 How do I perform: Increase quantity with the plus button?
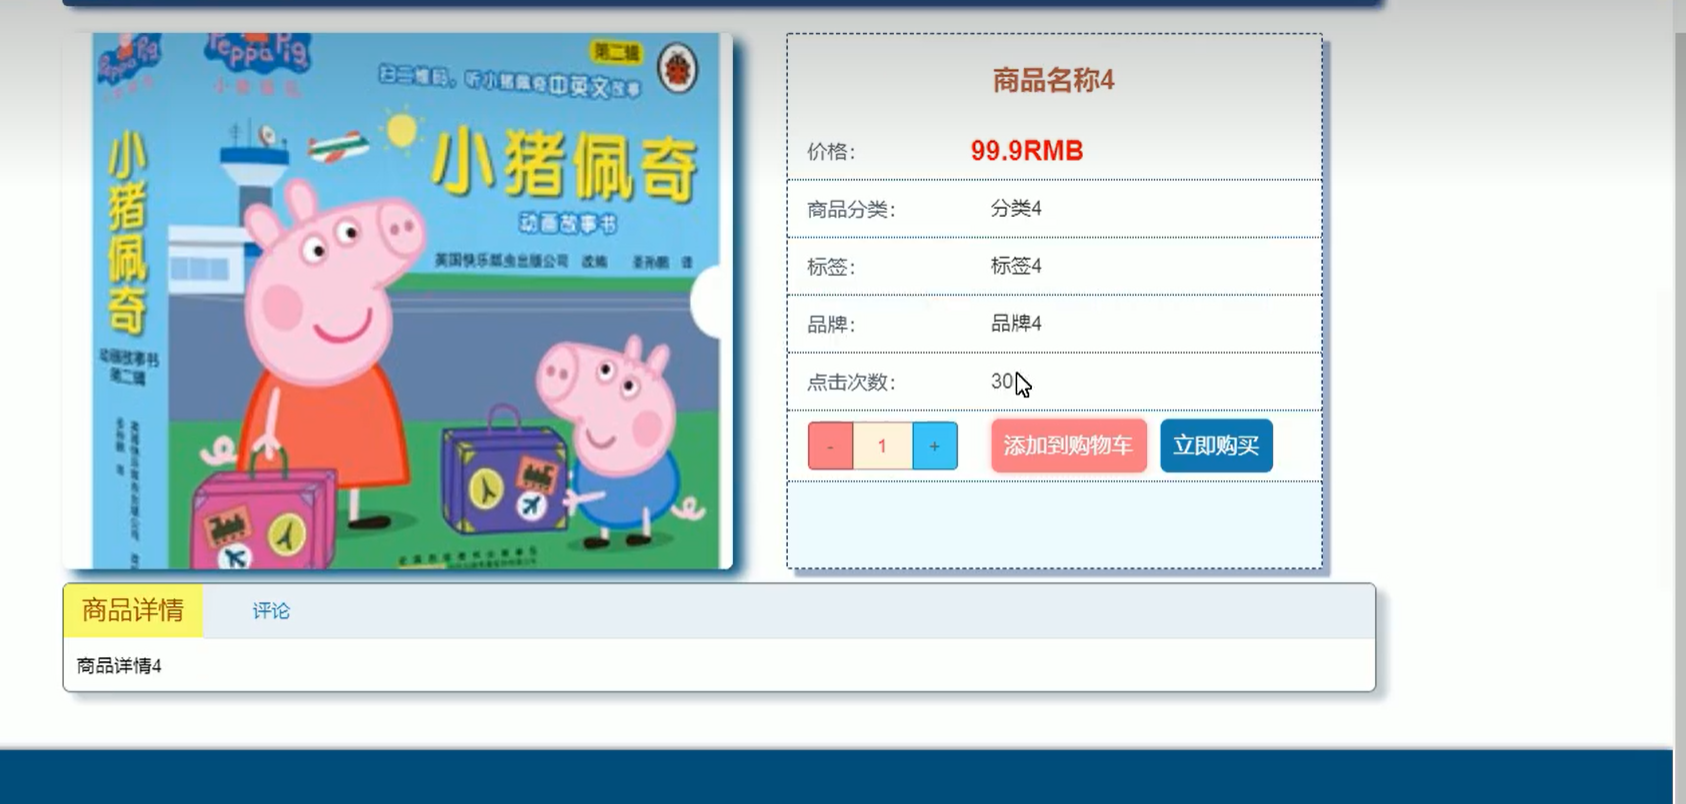coord(934,446)
